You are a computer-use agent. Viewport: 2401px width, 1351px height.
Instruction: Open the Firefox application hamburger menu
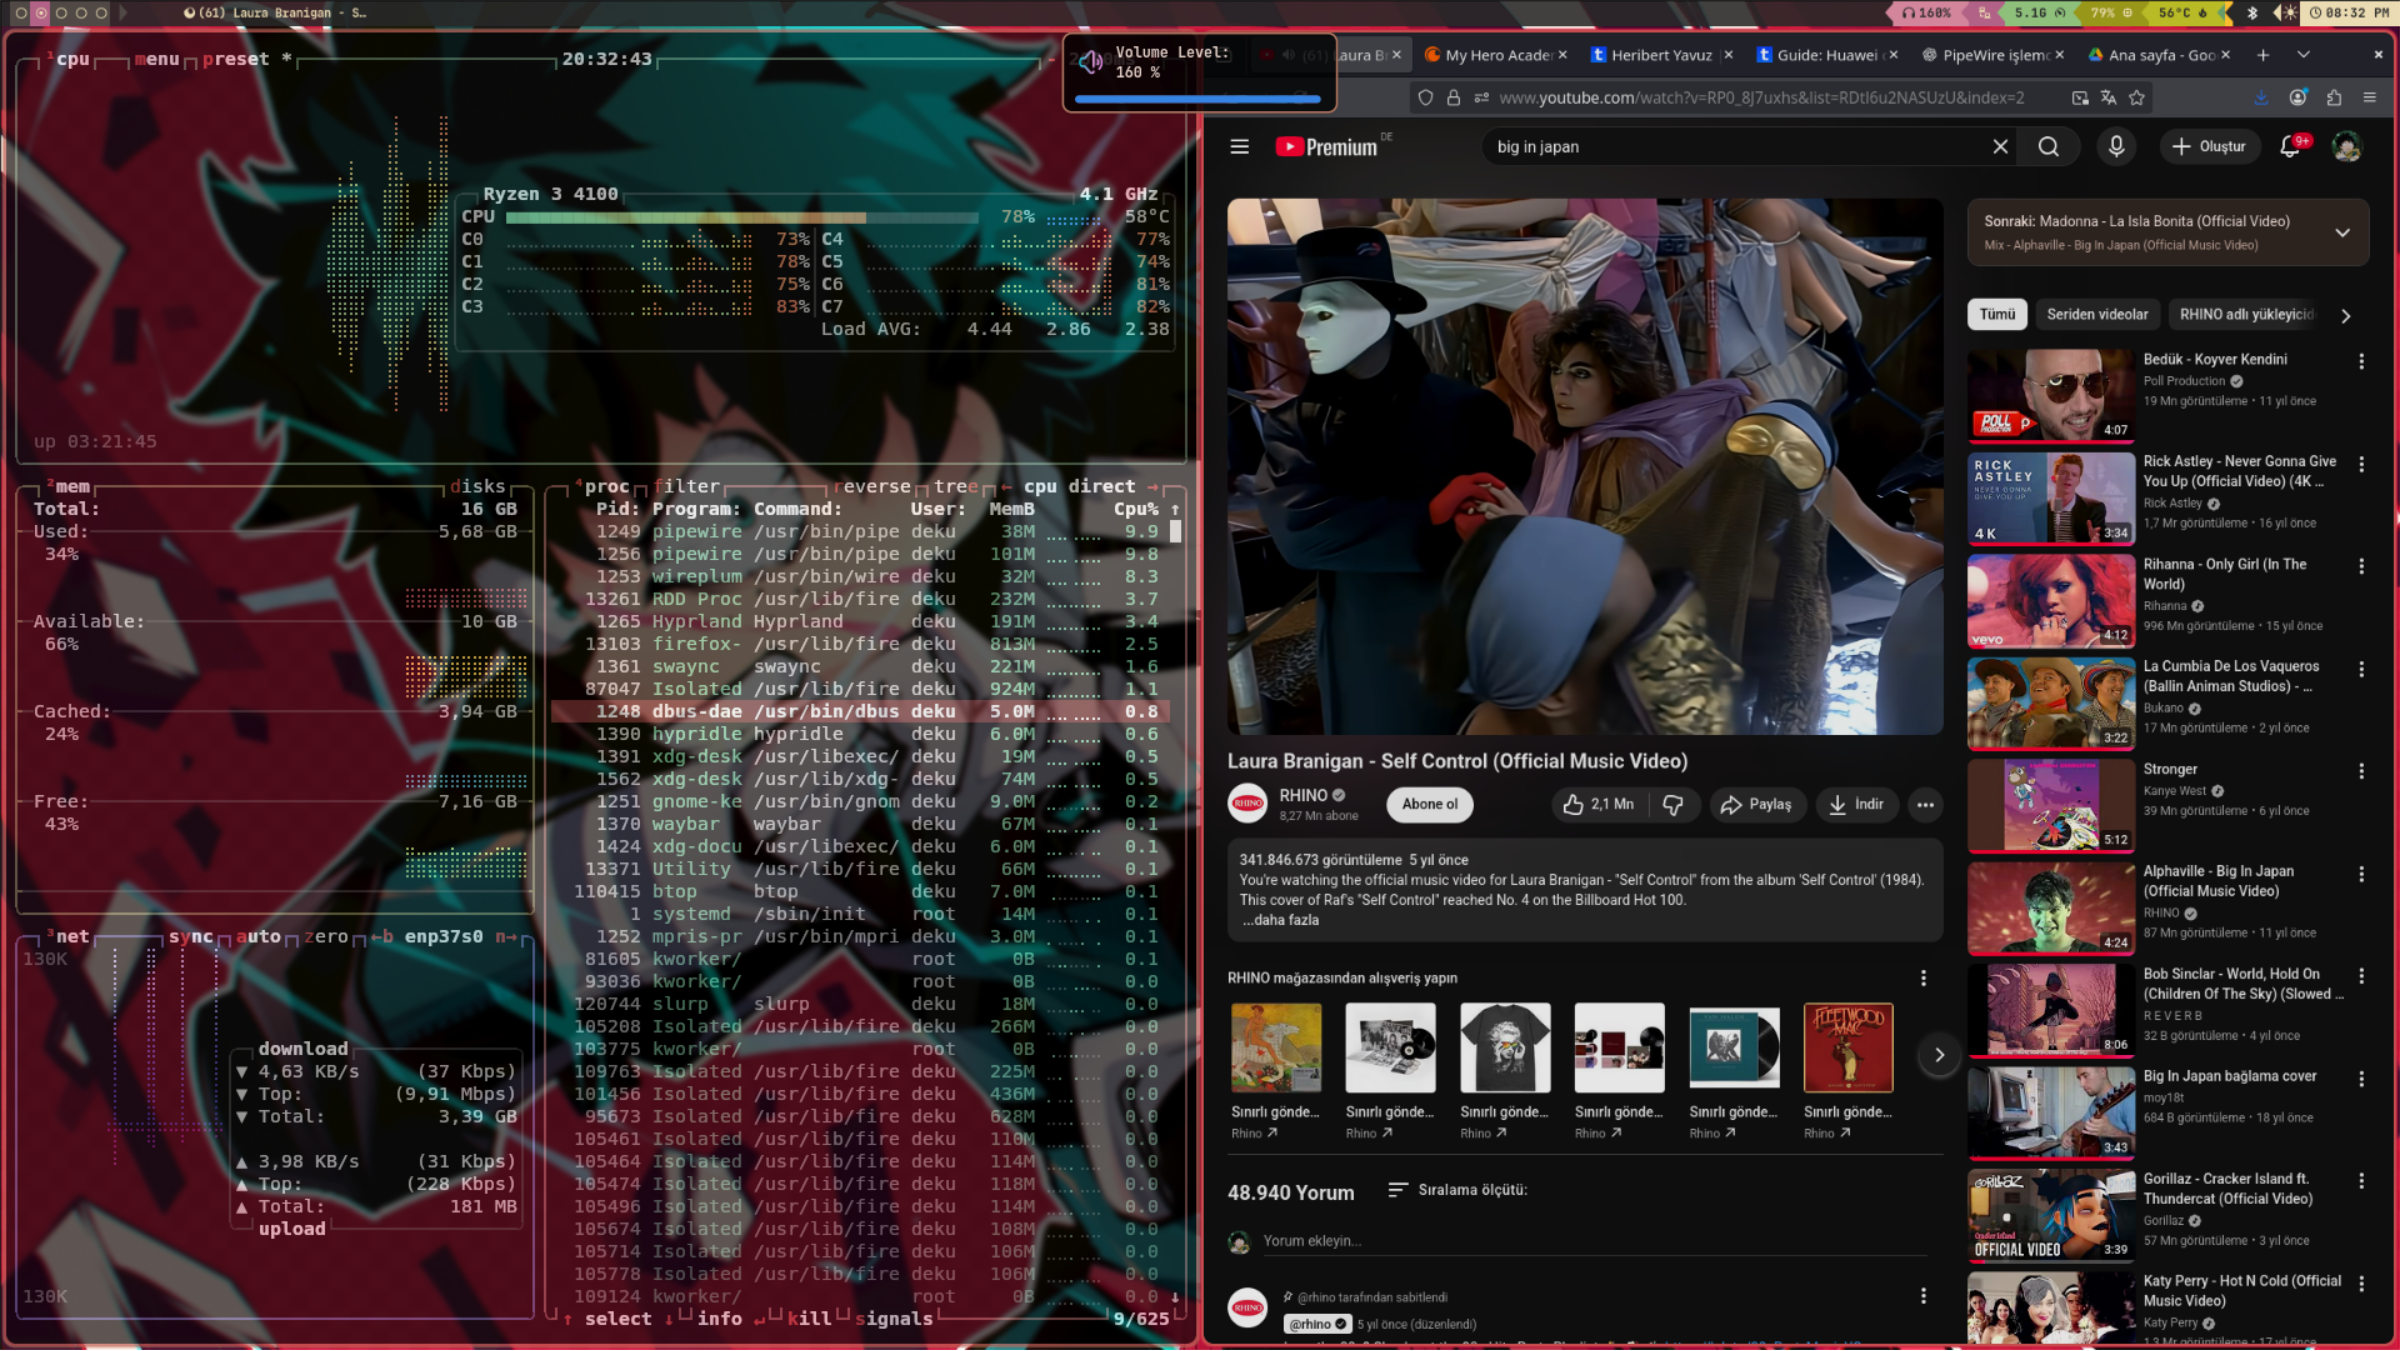[2370, 97]
